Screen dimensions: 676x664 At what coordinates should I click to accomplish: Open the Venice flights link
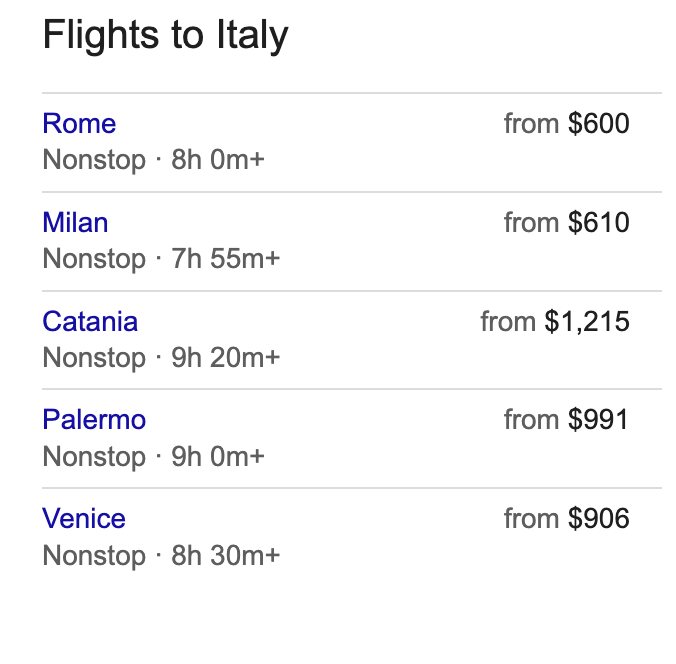tap(84, 519)
